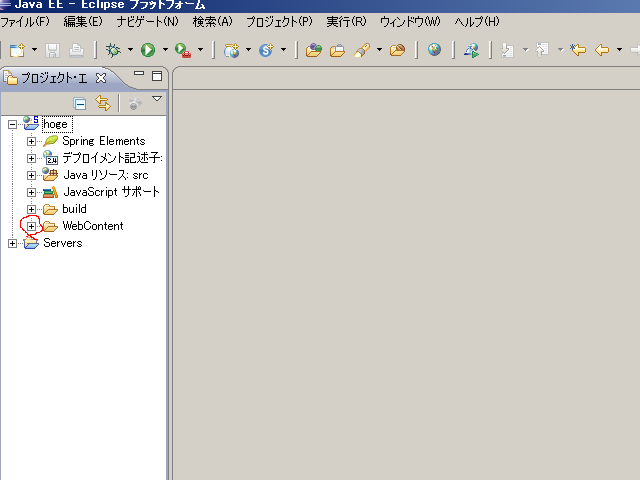640x480 pixels.
Task: Select the プロジェクト・エ view tab
Action: point(53,78)
